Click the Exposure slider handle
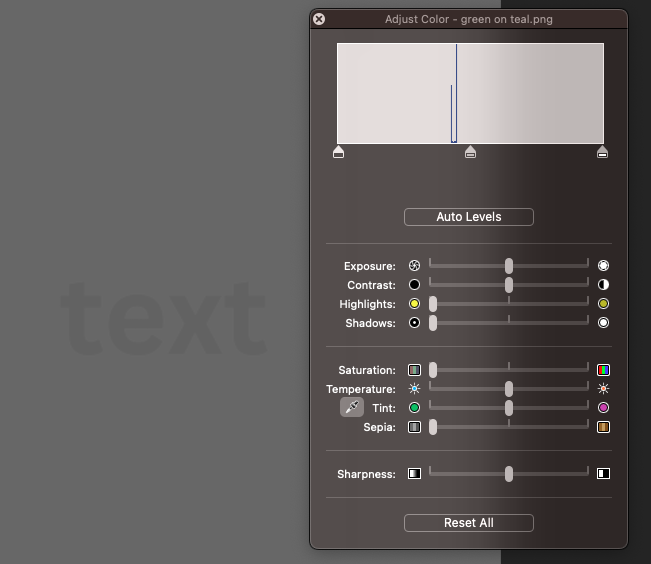 509,266
